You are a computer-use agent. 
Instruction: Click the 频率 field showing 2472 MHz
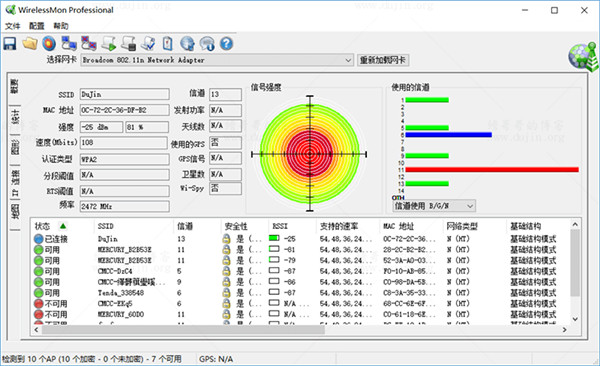(124, 207)
